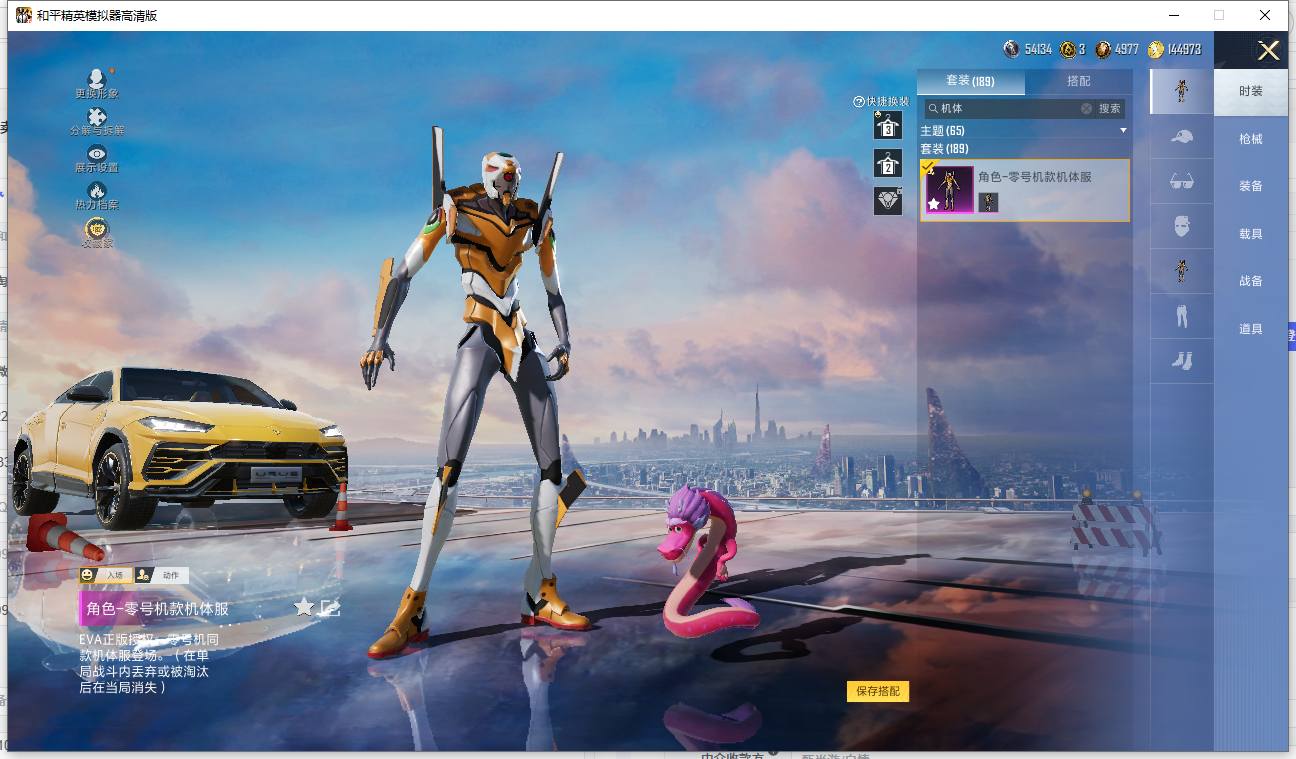
Task: Select the face mask category icon
Action: 1181,226
